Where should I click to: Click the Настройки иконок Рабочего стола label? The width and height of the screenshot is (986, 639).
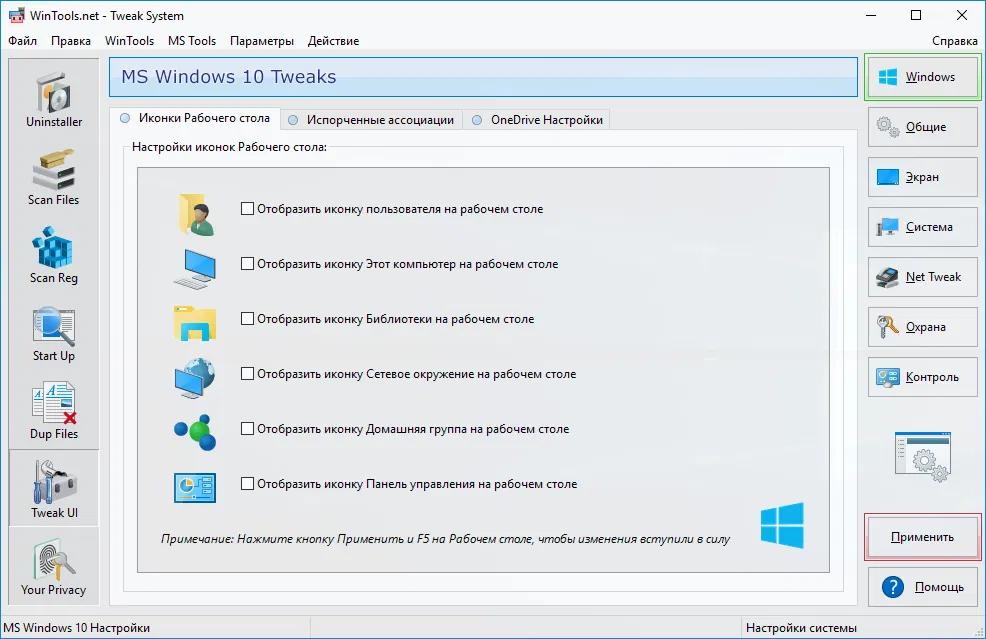click(x=230, y=147)
